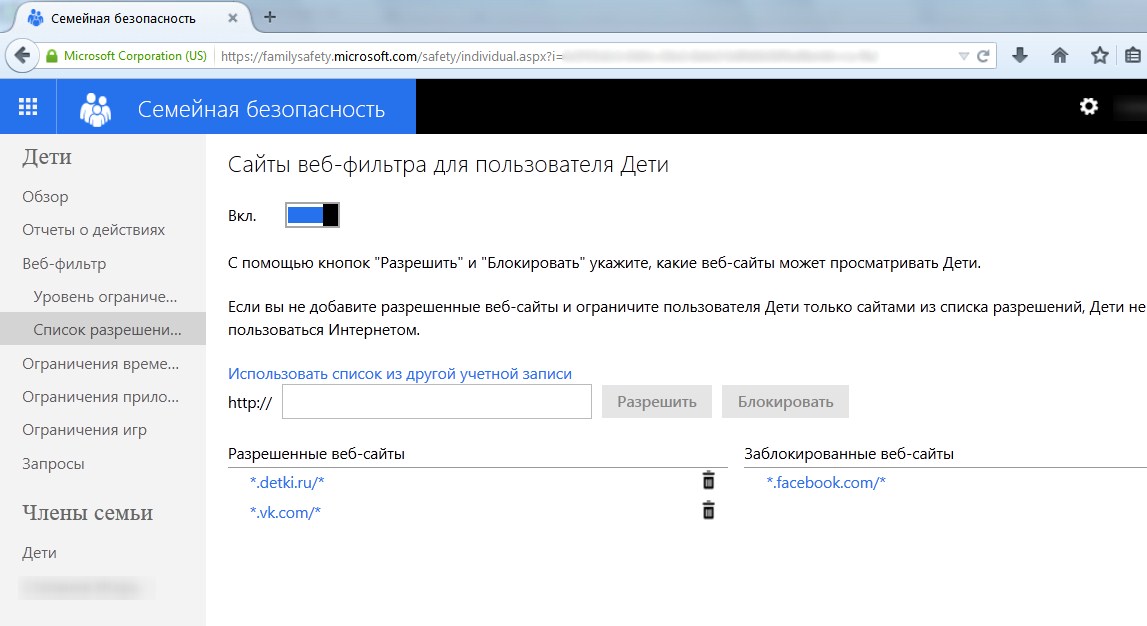Viewport: 1147px width, 626px height.
Task: Toggle the web filter Вкл. switch
Action: coord(312,215)
